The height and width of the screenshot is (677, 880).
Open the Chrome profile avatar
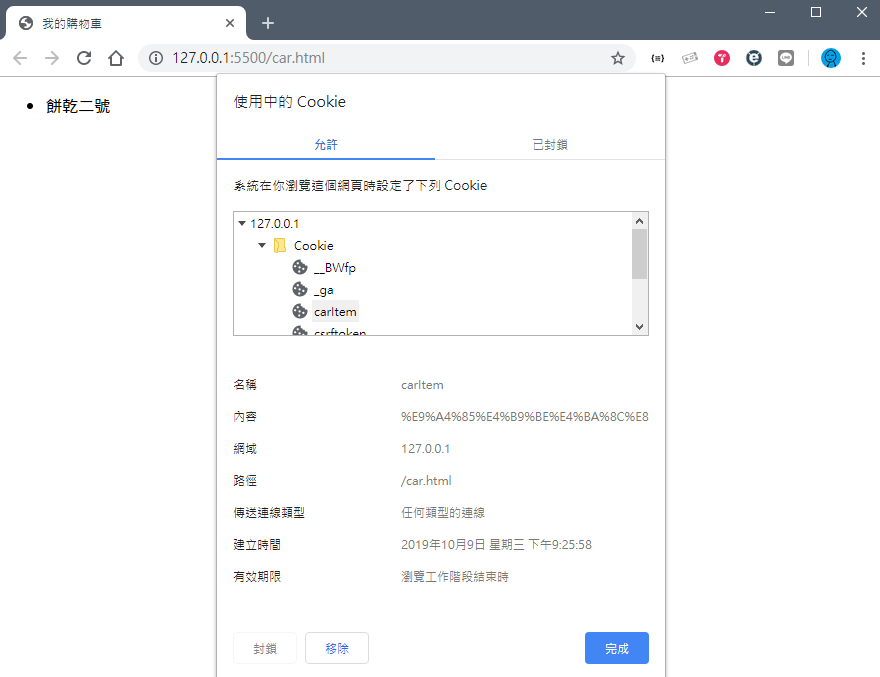pos(830,58)
